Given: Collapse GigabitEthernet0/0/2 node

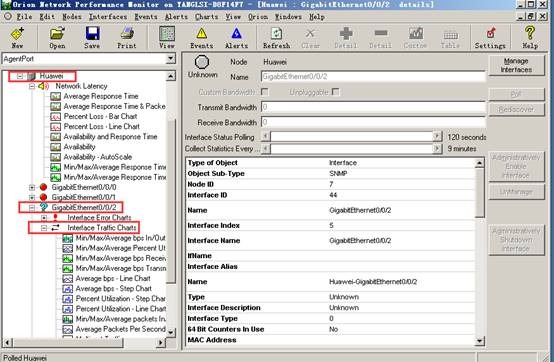Looking at the screenshot, I should (x=32, y=207).
